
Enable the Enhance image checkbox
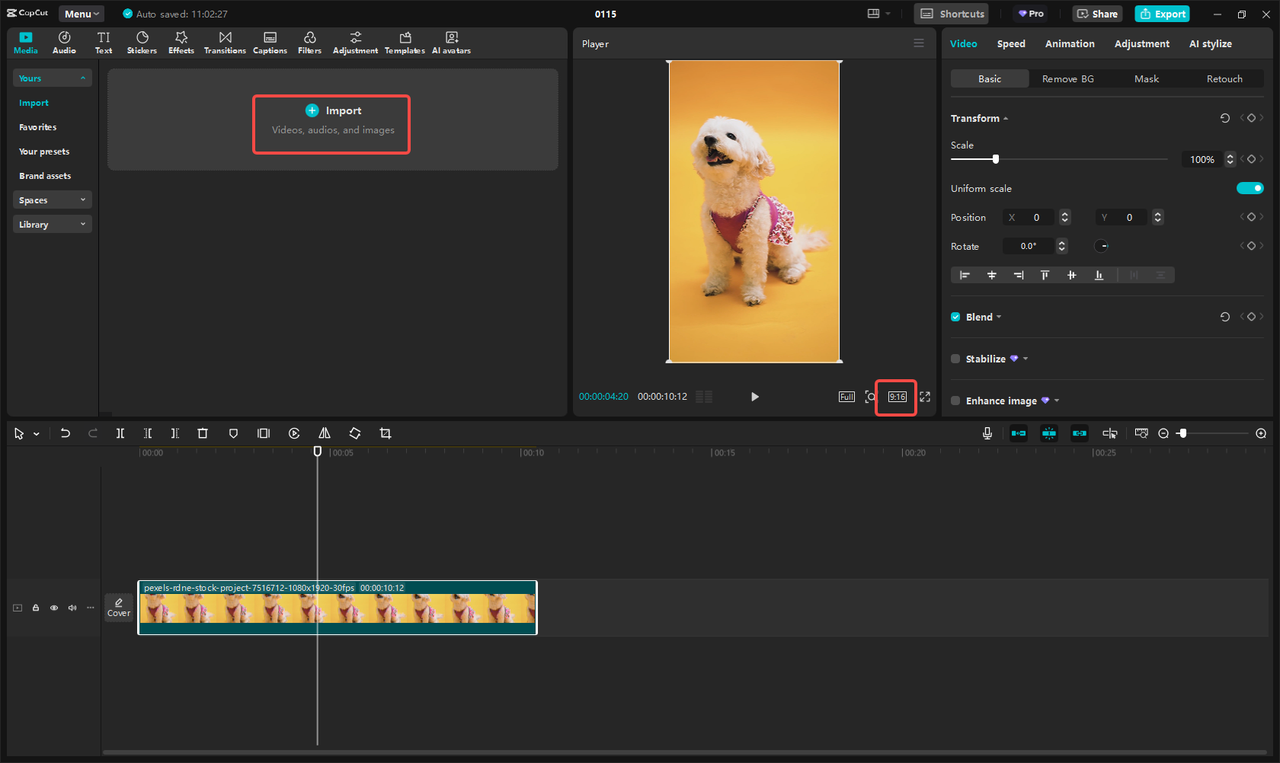[955, 400]
